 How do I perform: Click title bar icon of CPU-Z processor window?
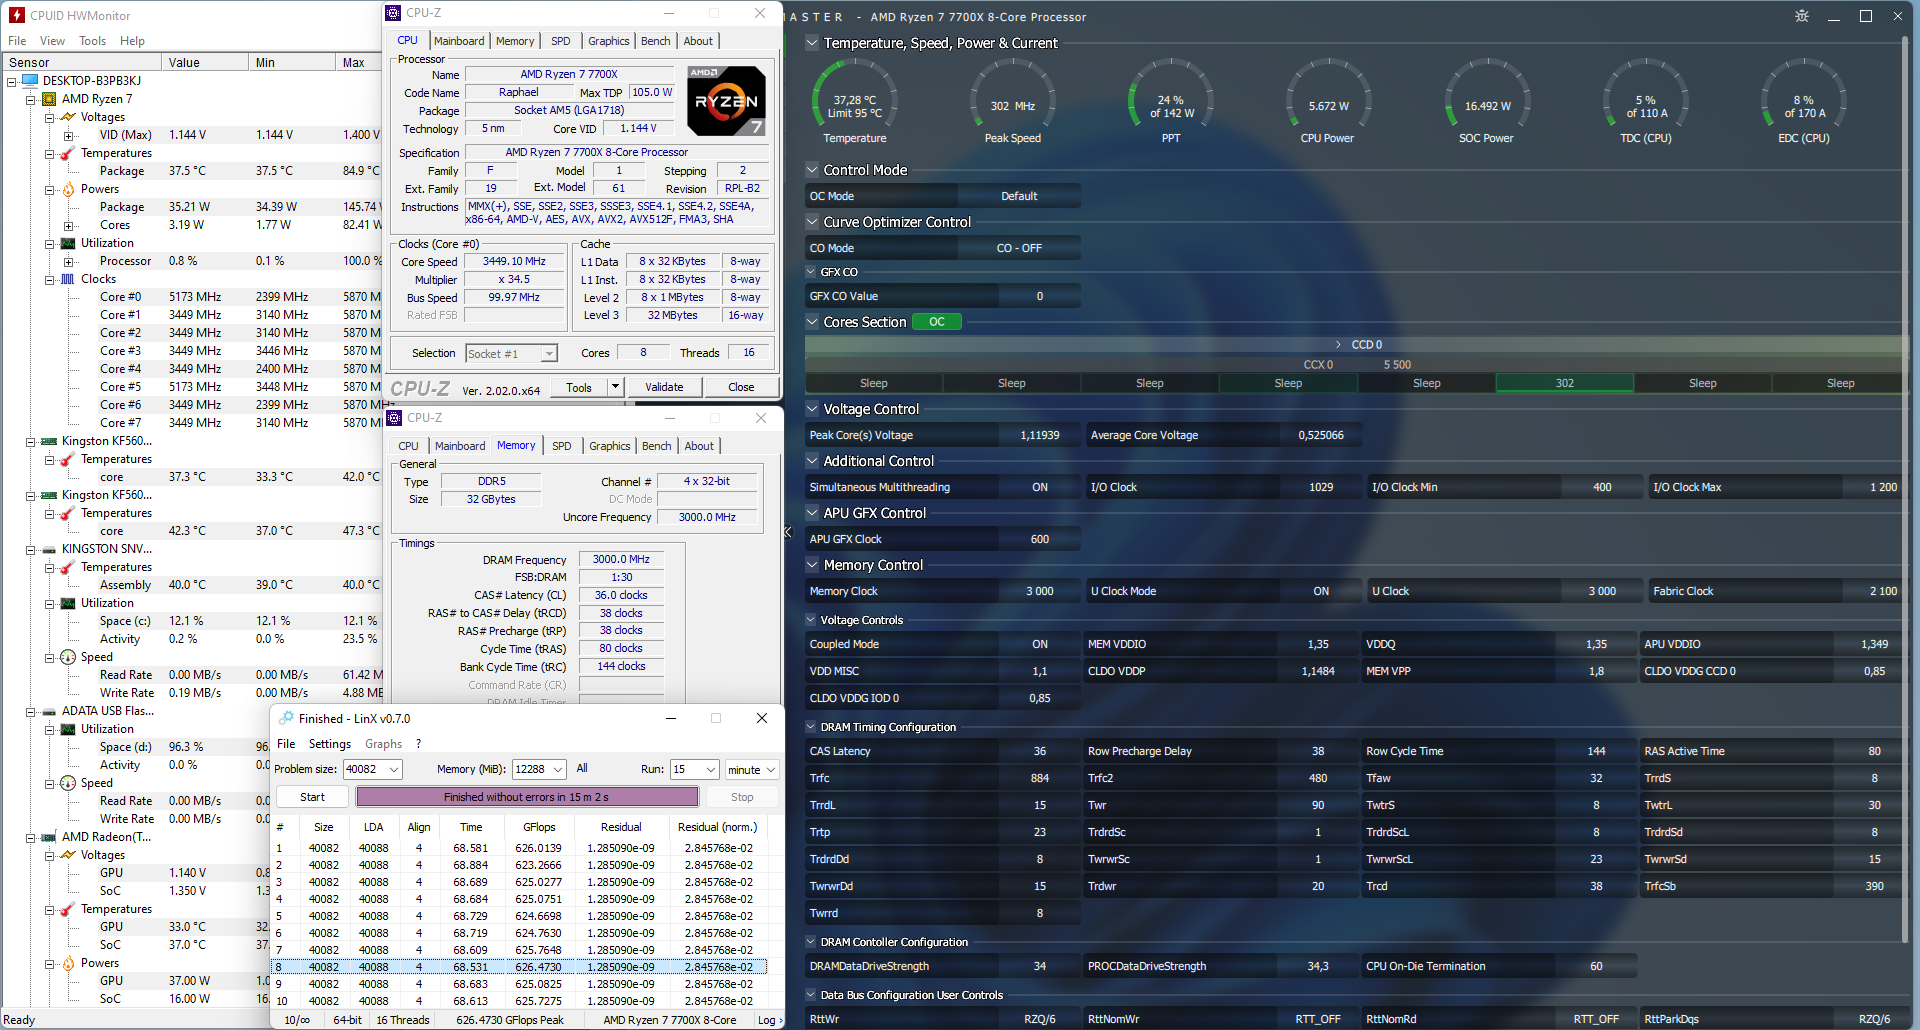(x=394, y=13)
